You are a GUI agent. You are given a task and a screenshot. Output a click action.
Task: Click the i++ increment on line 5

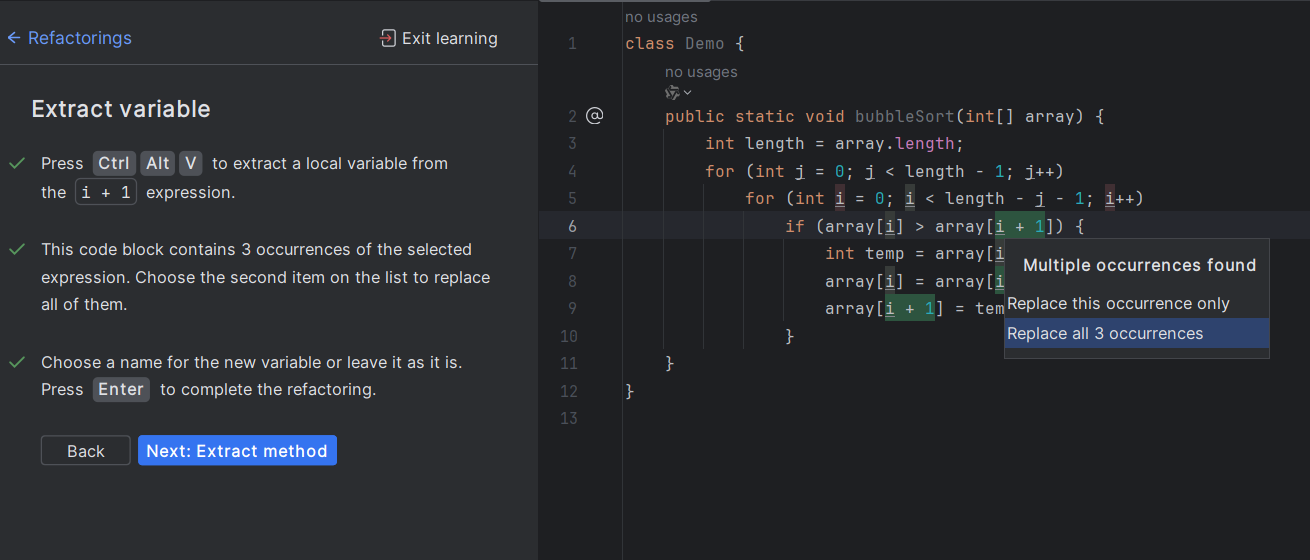[x=1120, y=198]
